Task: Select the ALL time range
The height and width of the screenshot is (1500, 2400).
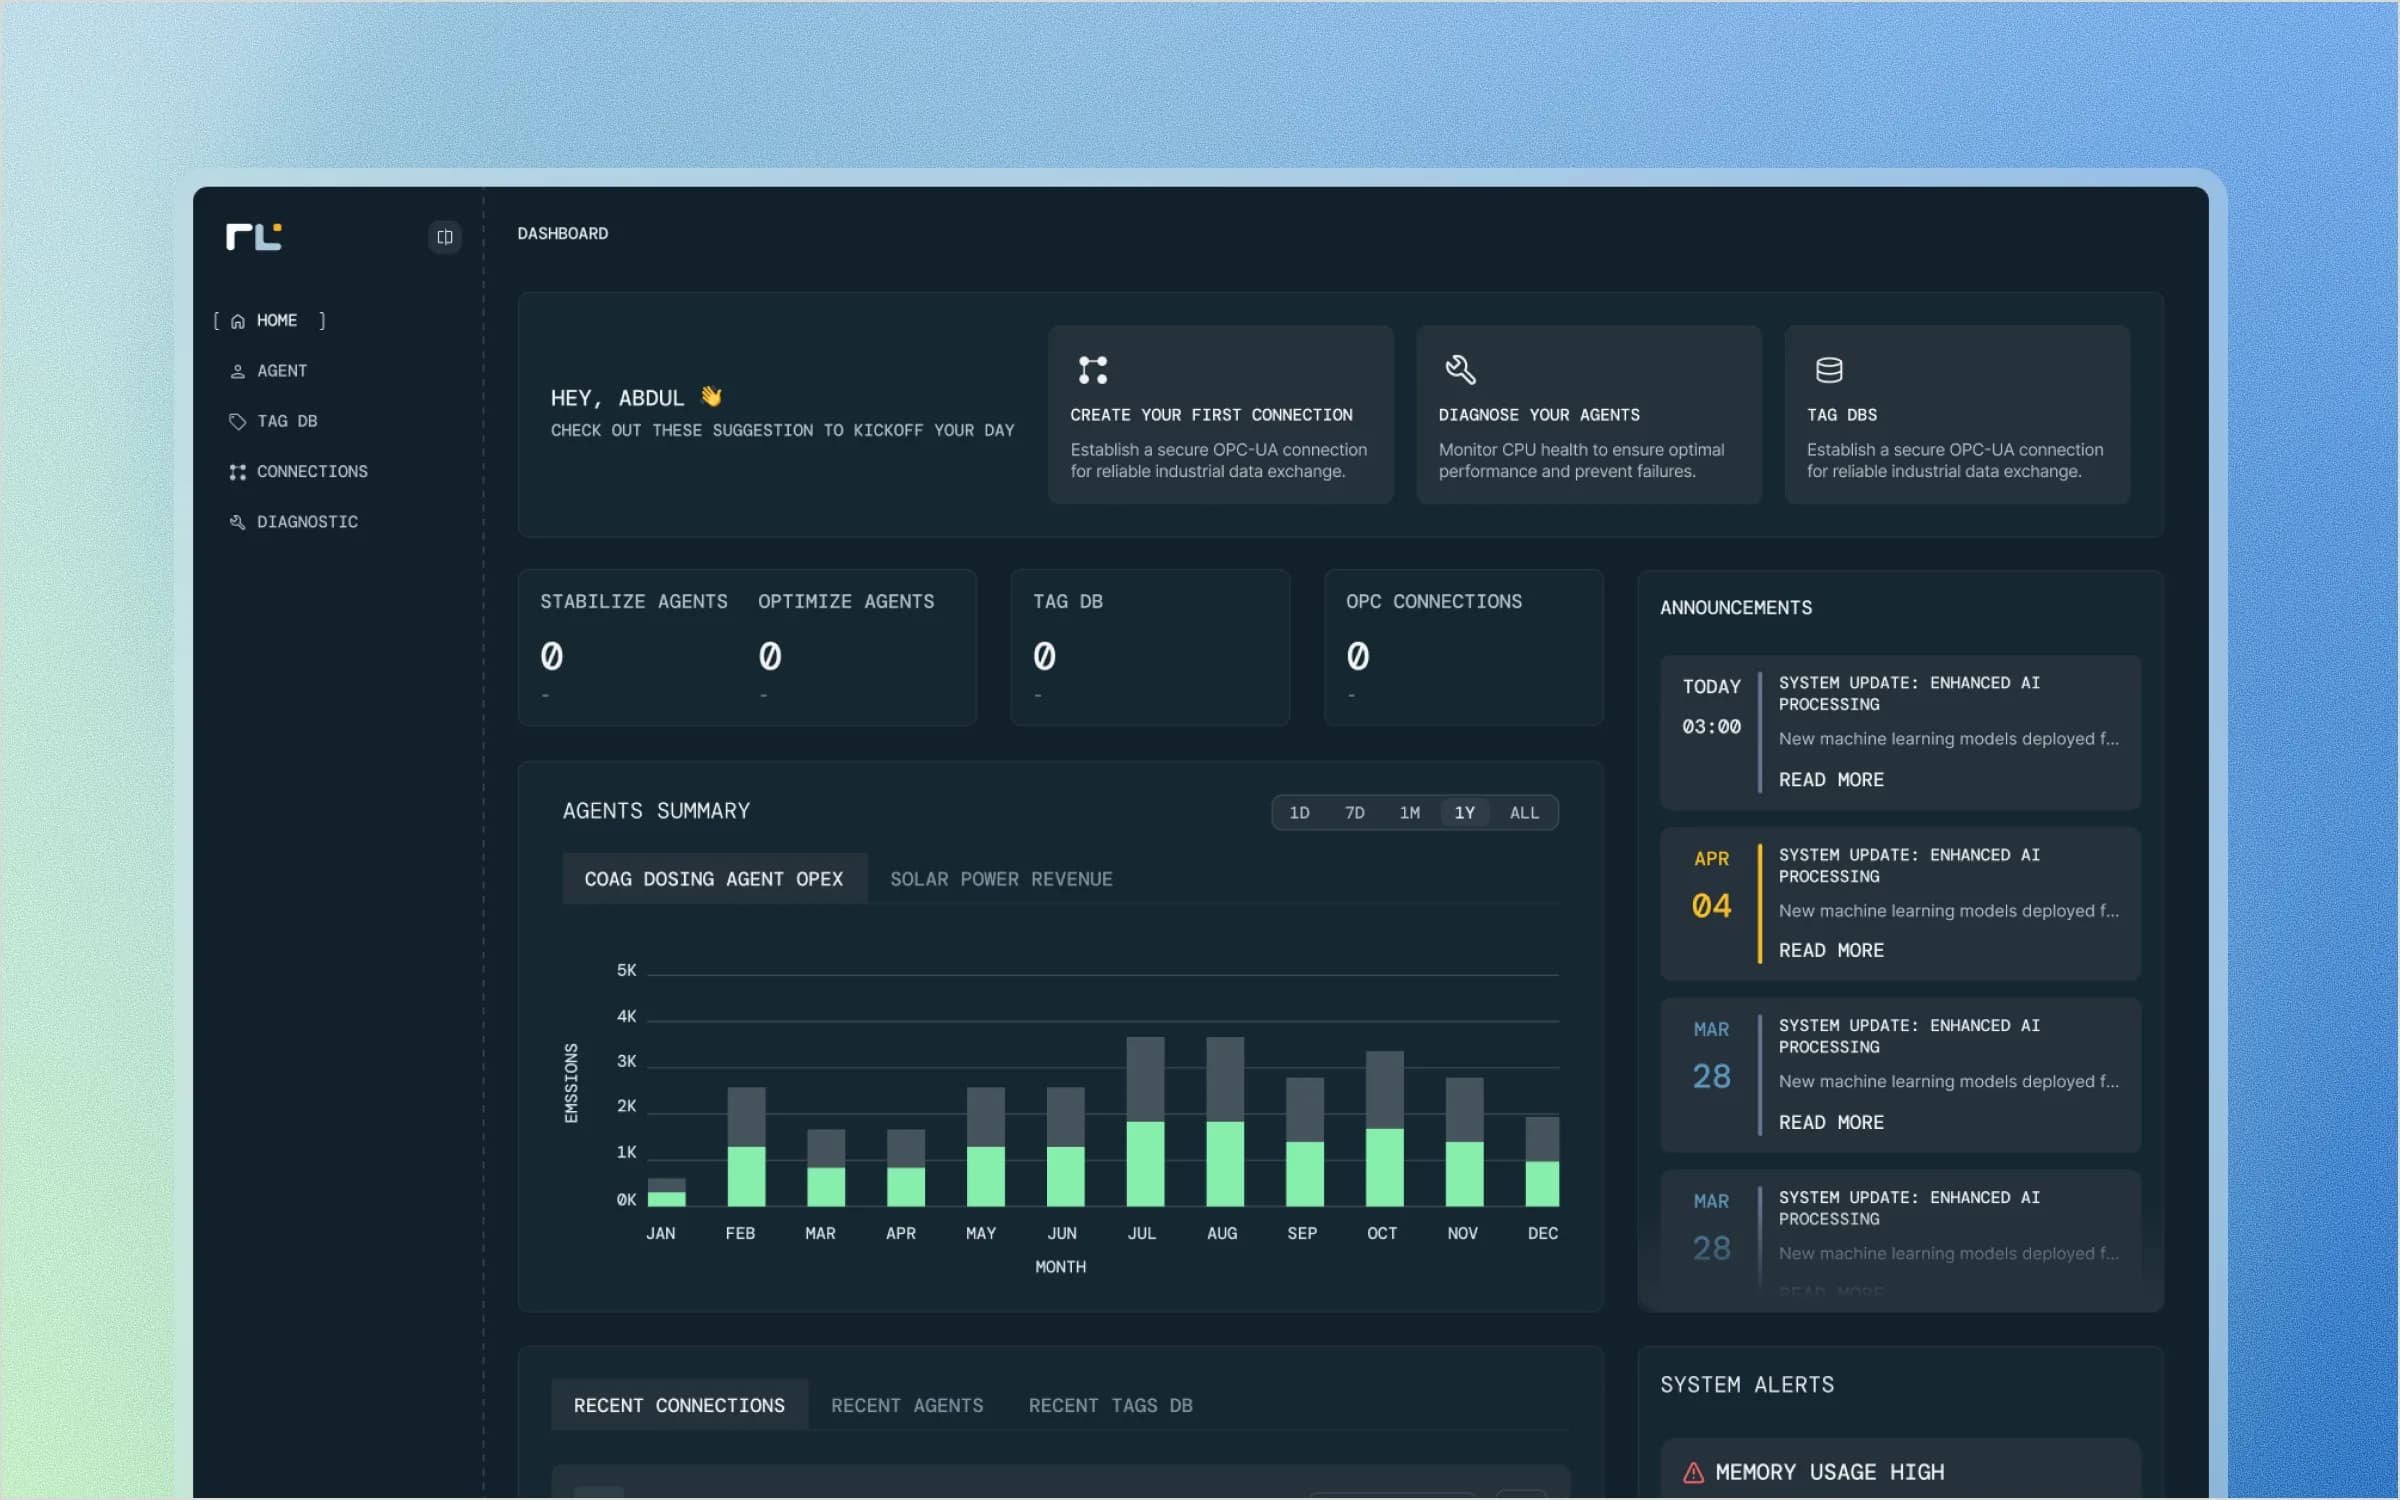Action: [x=1524, y=813]
